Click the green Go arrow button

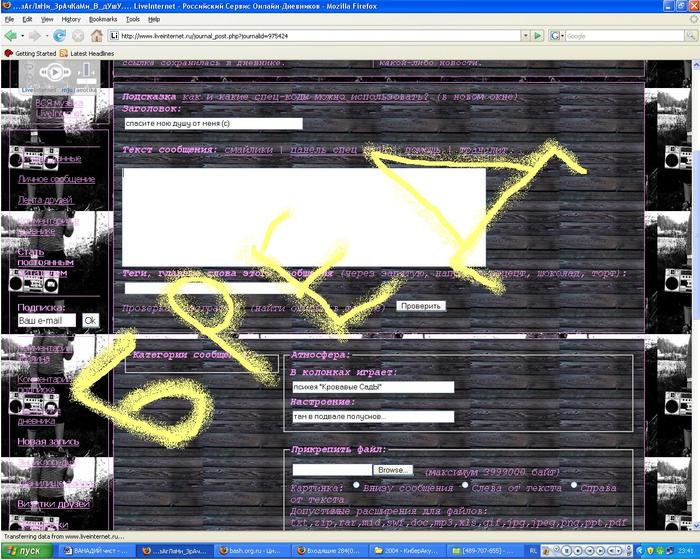pyautogui.click(x=538, y=36)
